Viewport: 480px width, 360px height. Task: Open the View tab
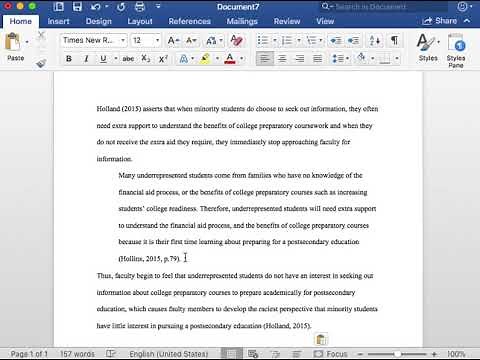point(325,21)
